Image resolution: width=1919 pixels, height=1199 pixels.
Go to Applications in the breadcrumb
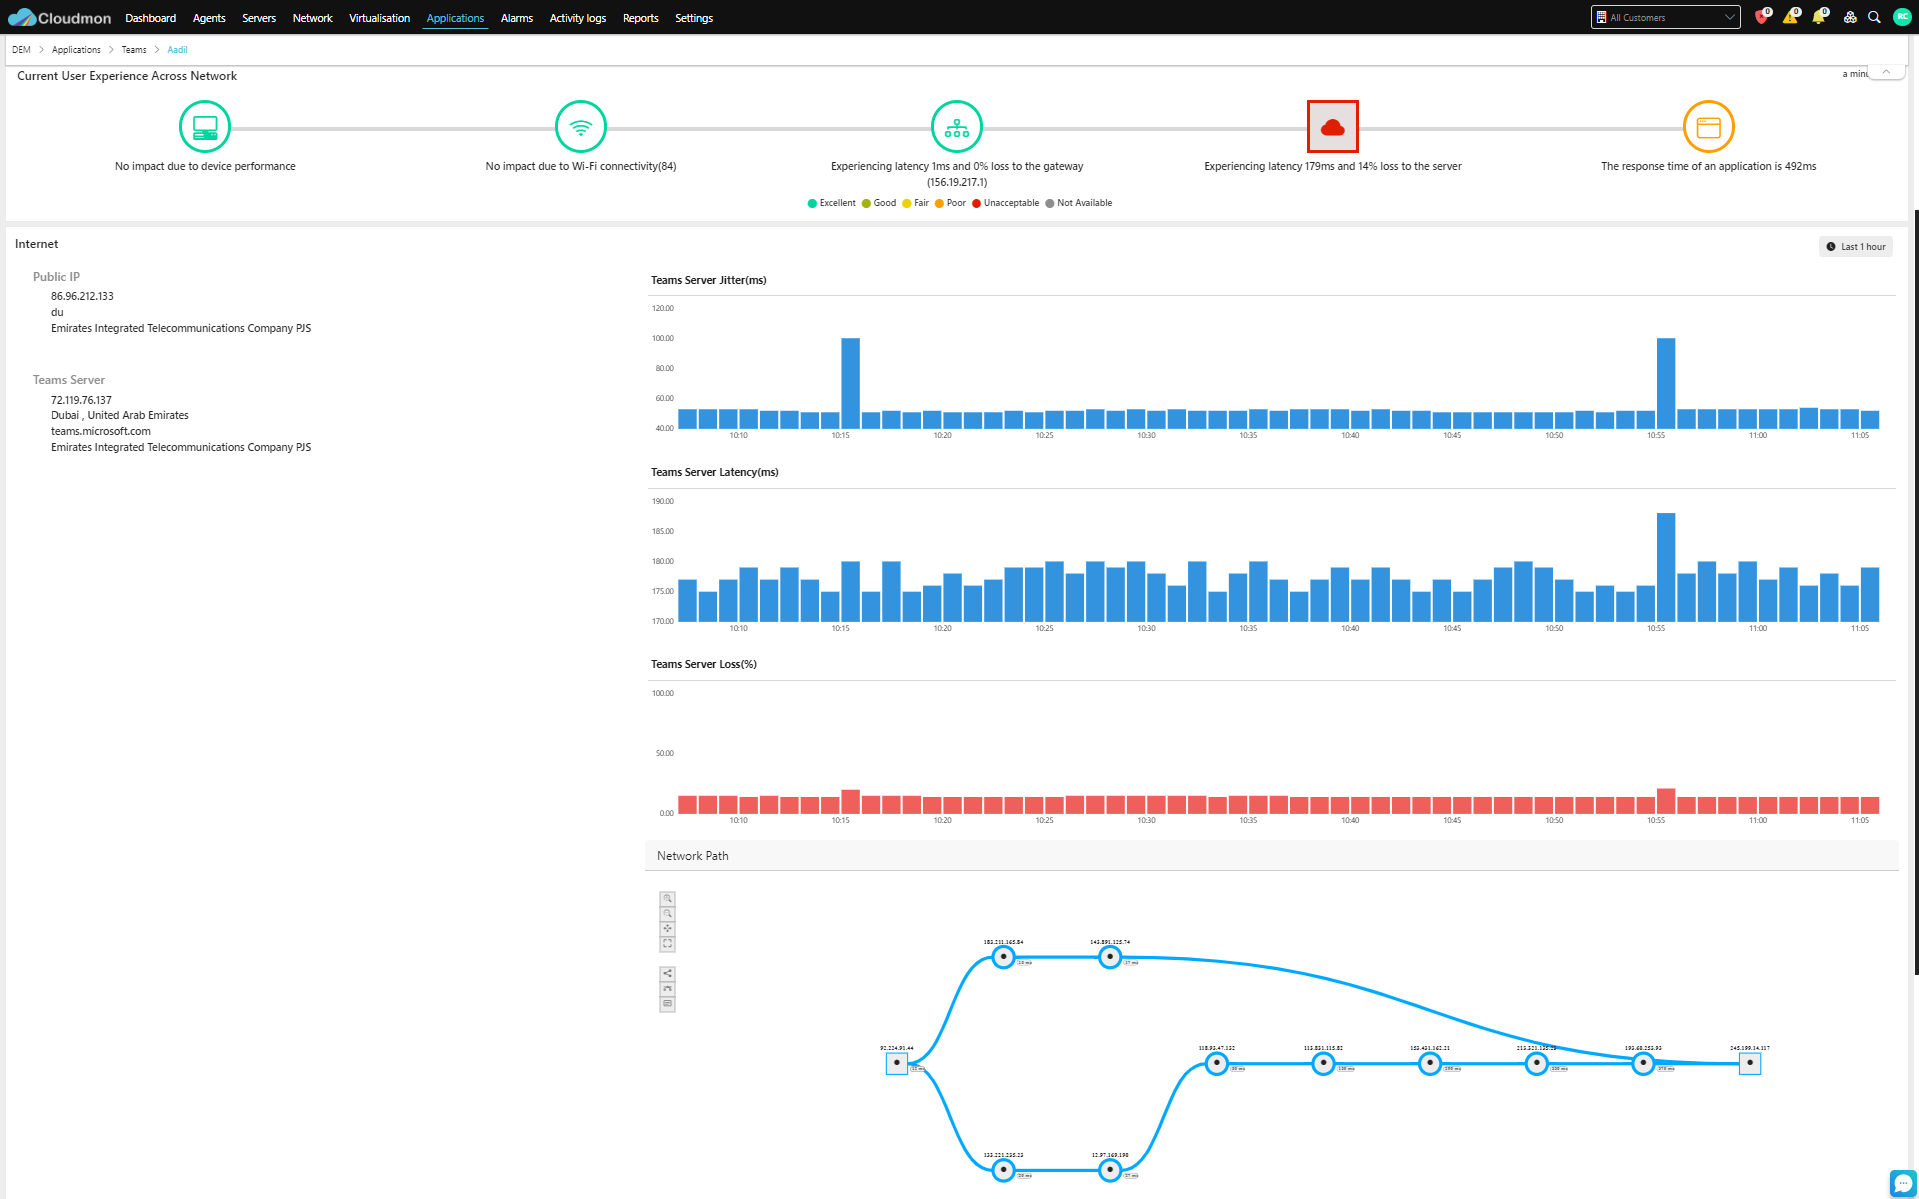[x=76, y=50]
